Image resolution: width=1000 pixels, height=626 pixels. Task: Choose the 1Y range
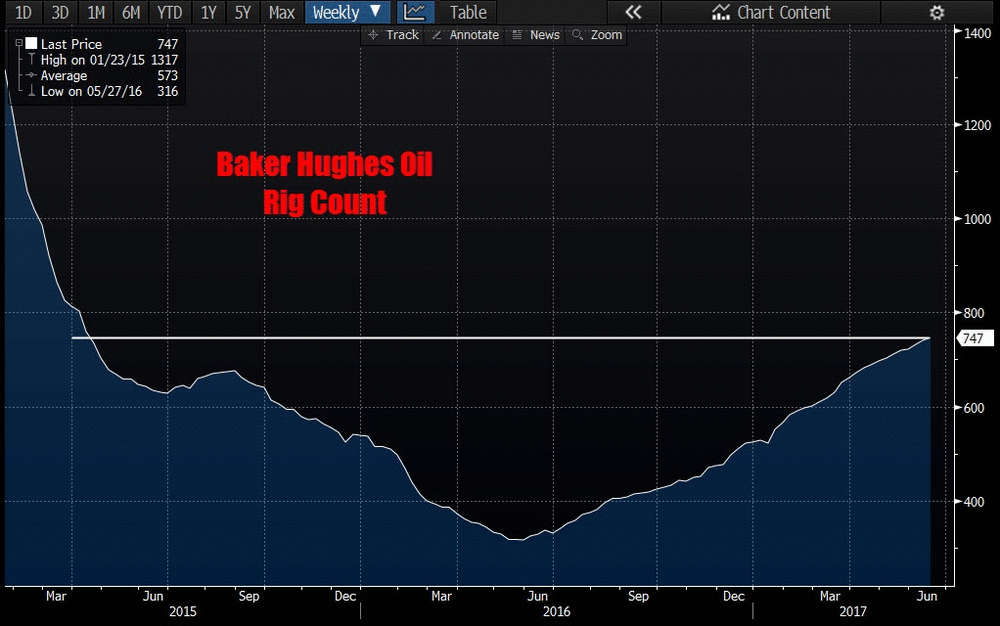click(209, 12)
